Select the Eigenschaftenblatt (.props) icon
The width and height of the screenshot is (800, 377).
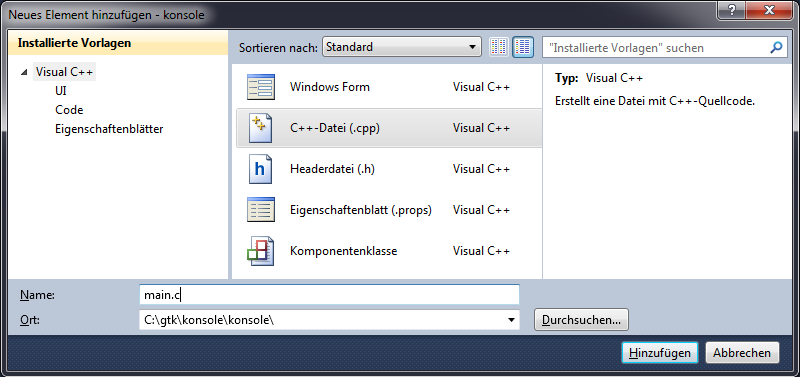[261, 210]
